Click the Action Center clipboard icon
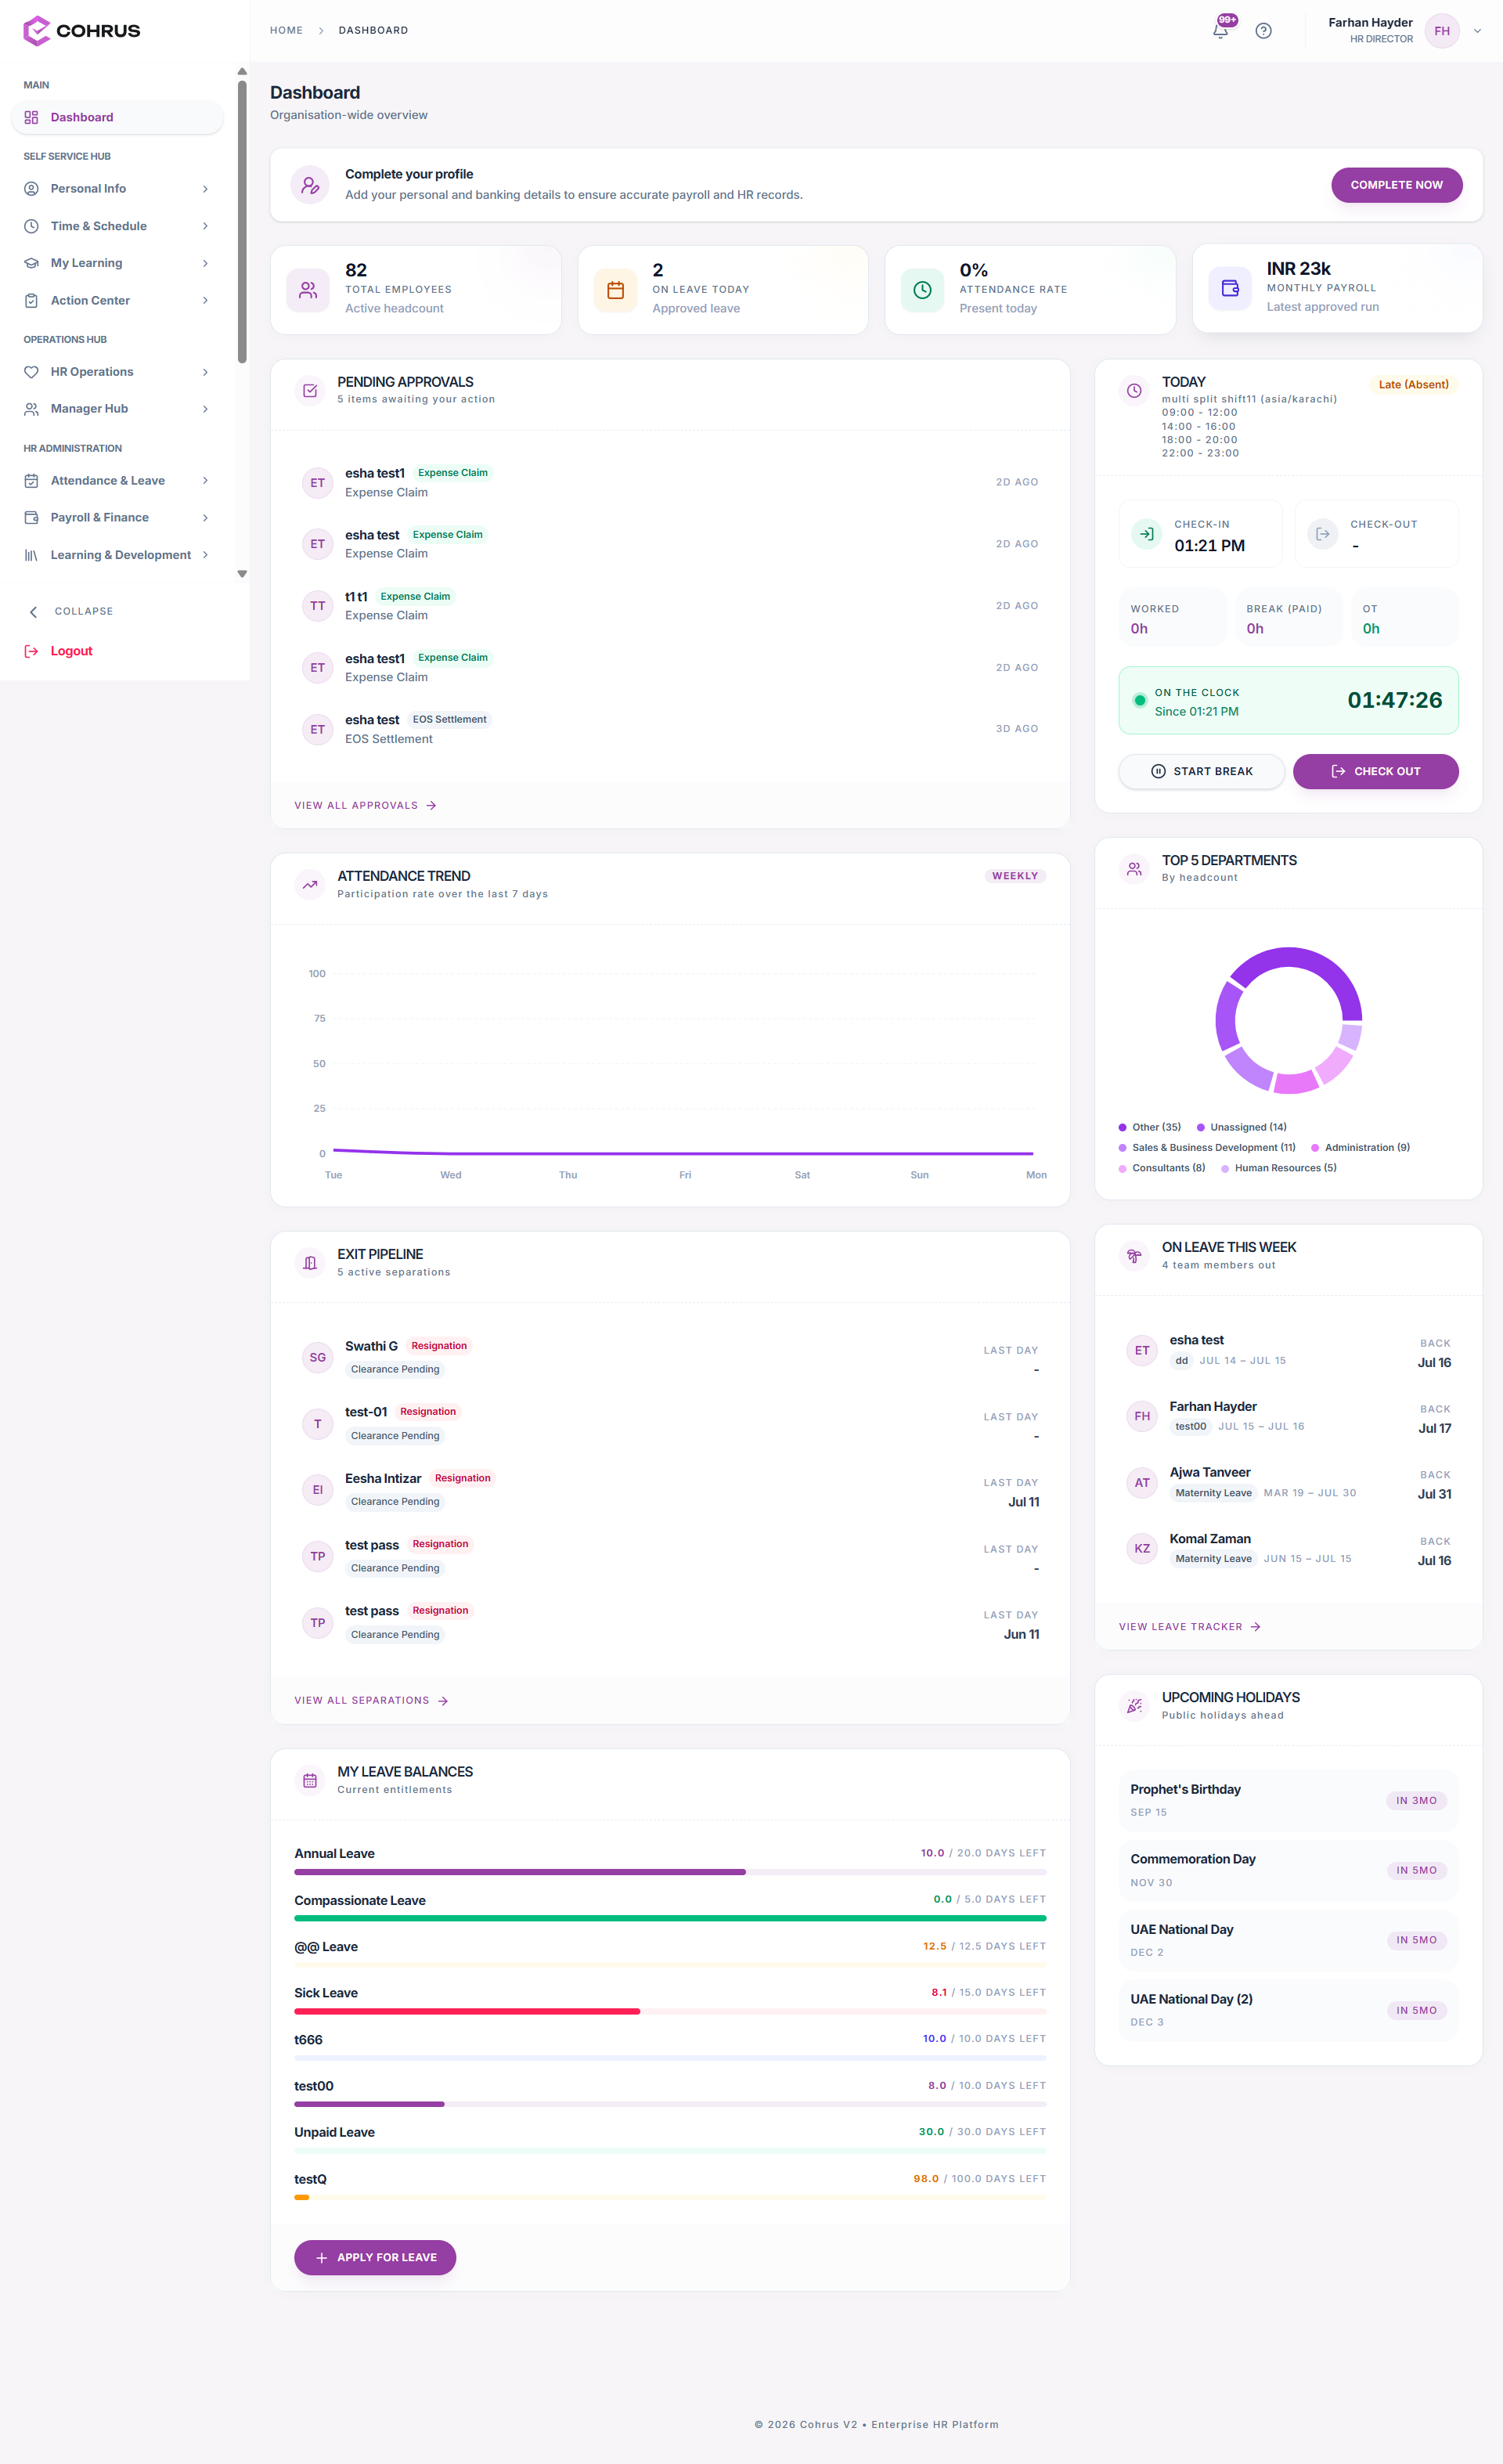 pos(31,300)
